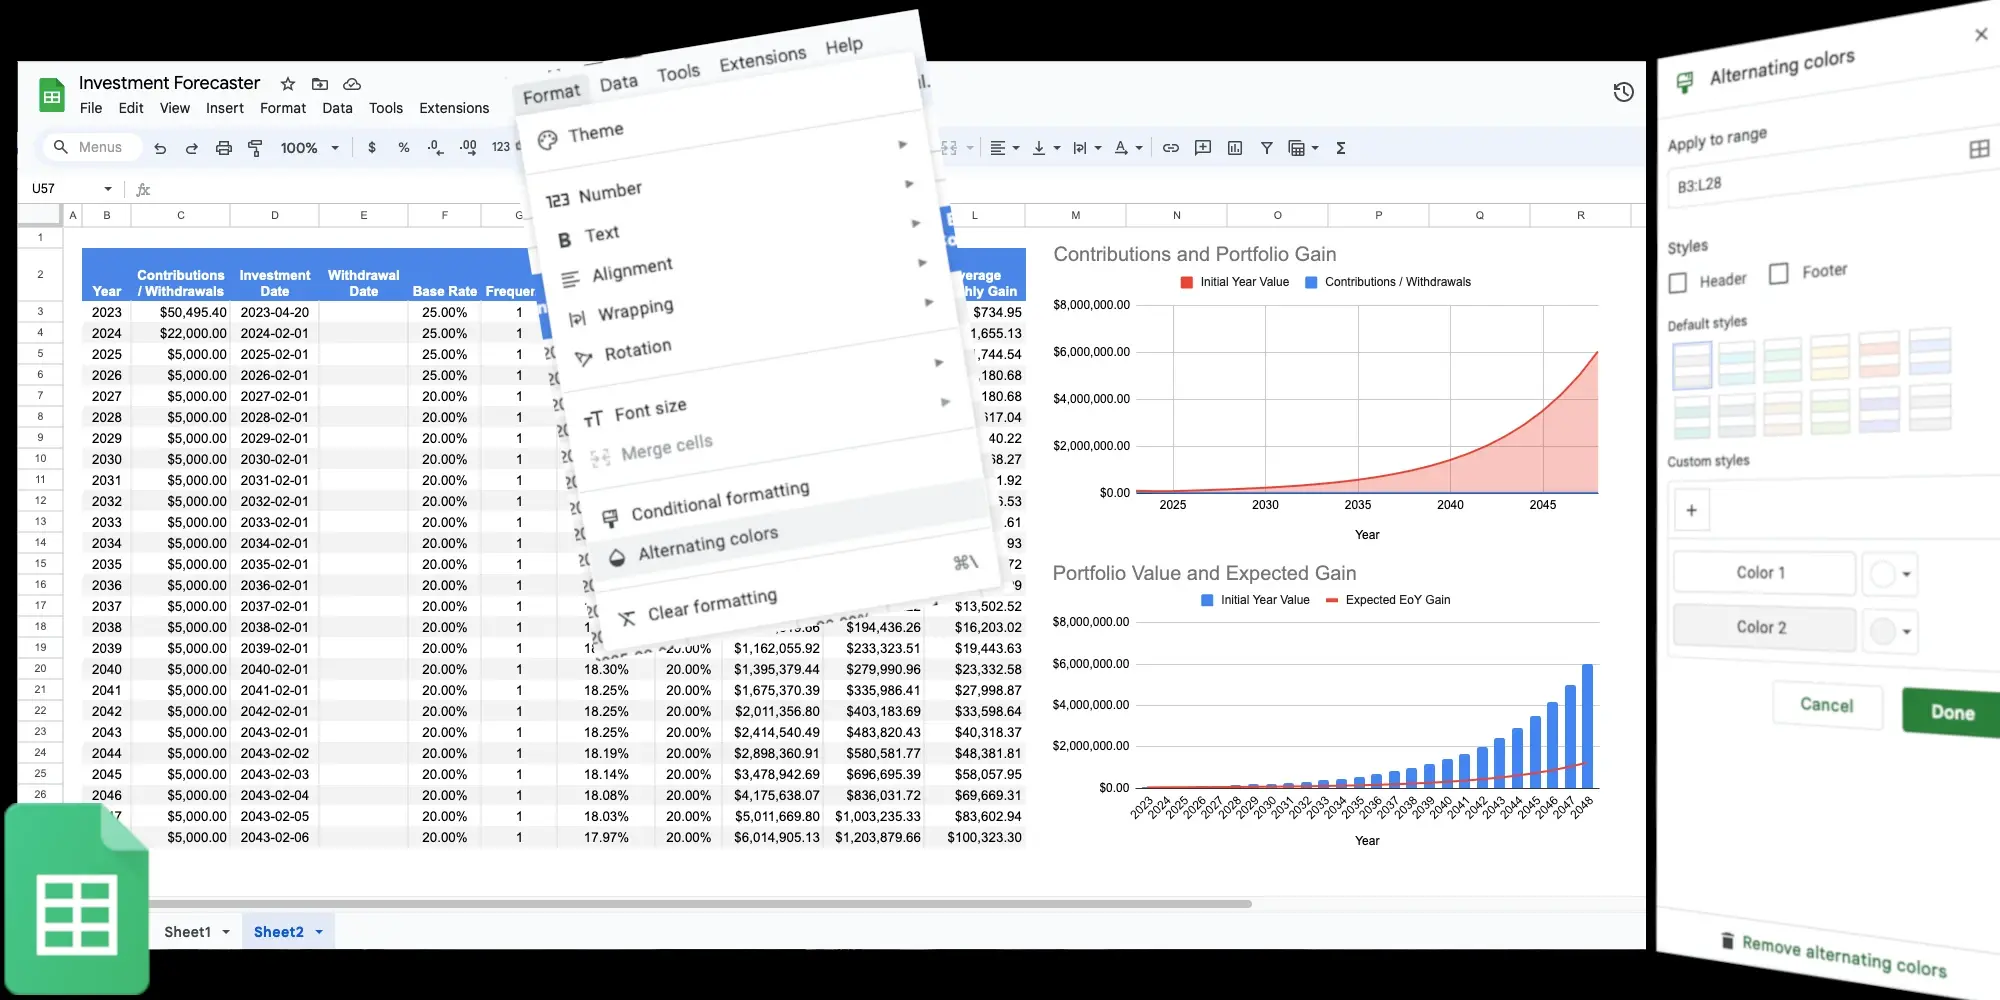Open version history via the clock icon
The image size is (2000, 1000).
[x=1624, y=92]
